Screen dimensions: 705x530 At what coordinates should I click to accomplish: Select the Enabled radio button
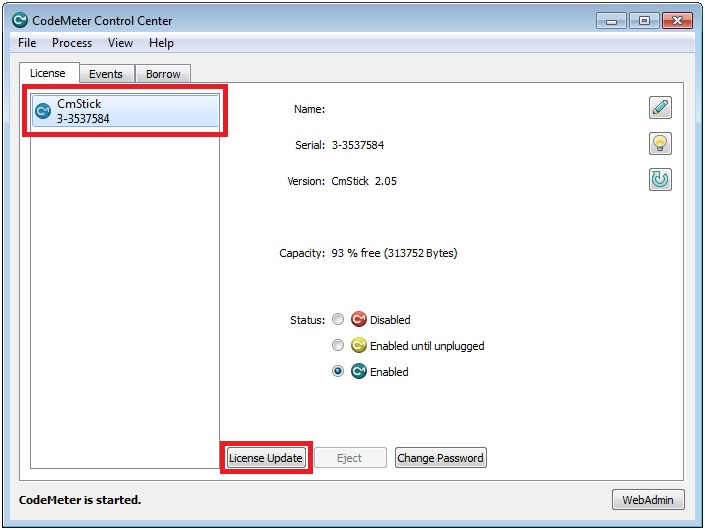[x=338, y=371]
